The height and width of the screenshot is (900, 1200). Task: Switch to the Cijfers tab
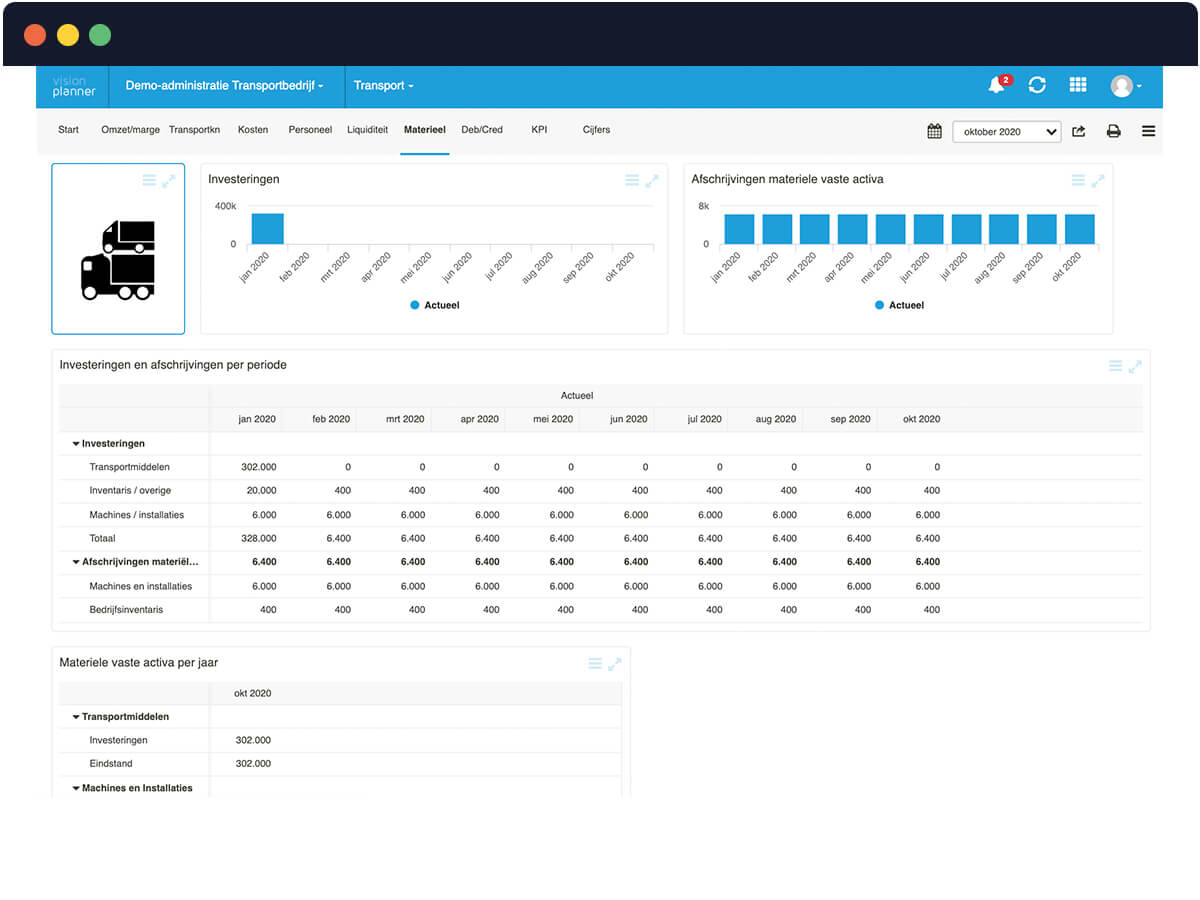click(596, 130)
